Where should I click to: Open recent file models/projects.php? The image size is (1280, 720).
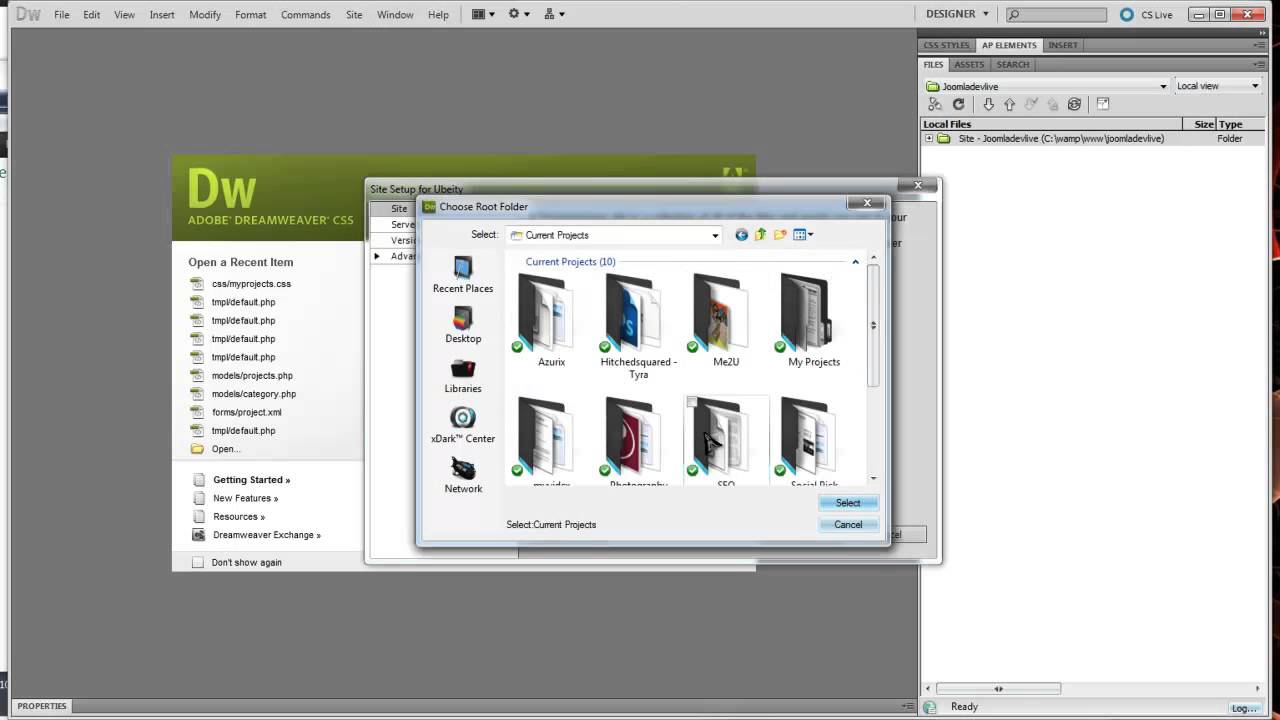[x=252, y=376]
